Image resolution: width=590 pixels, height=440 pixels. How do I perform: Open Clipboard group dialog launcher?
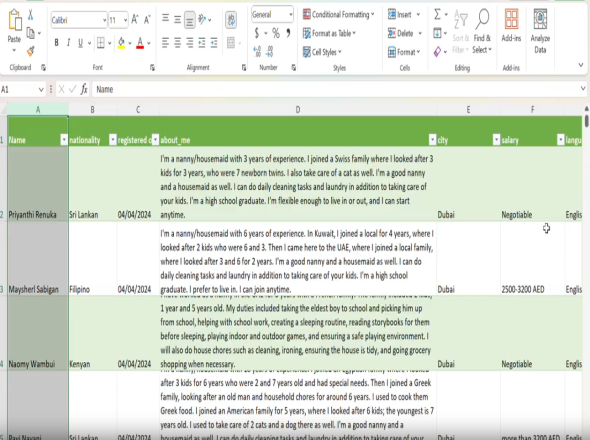tap(43, 68)
